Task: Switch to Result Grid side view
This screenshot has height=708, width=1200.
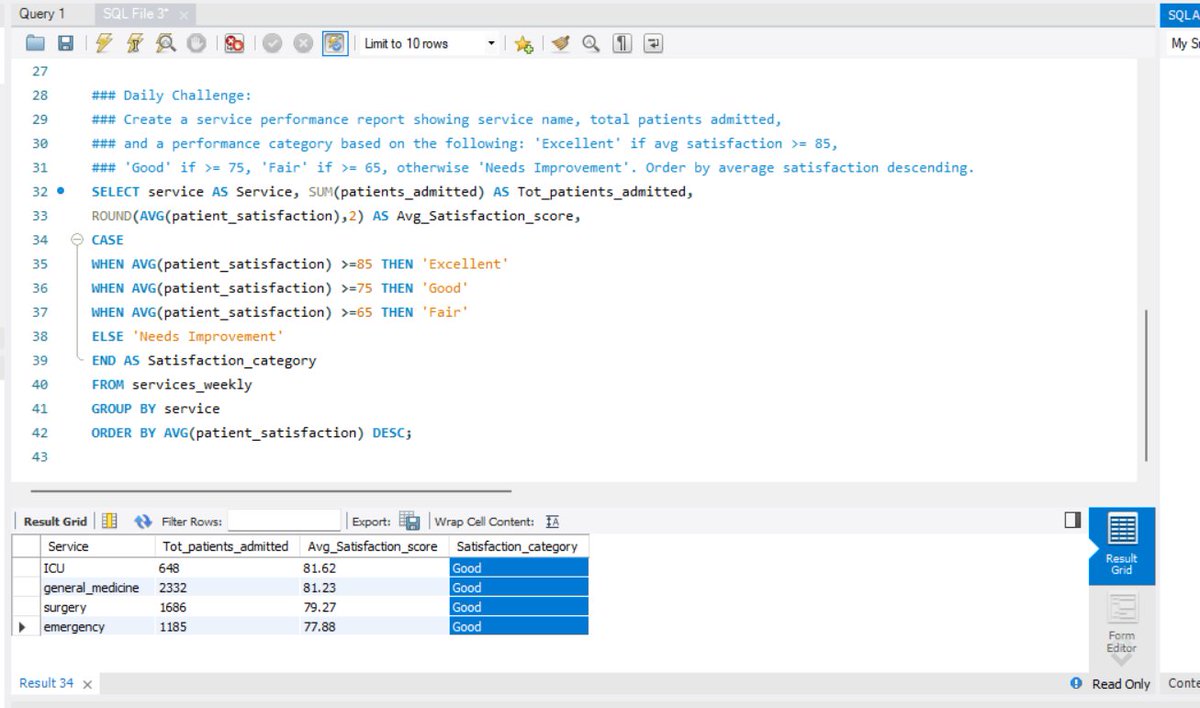Action: pos(1122,545)
